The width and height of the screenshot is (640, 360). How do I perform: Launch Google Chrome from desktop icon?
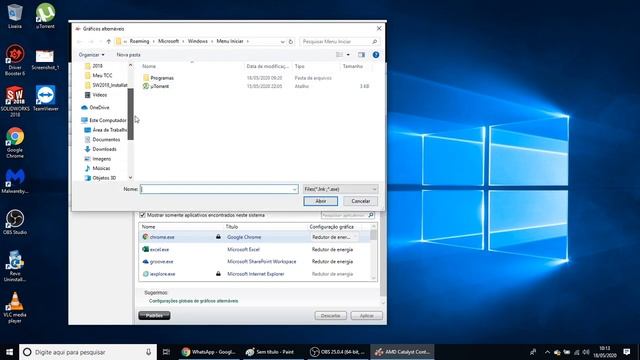[x=15, y=142]
